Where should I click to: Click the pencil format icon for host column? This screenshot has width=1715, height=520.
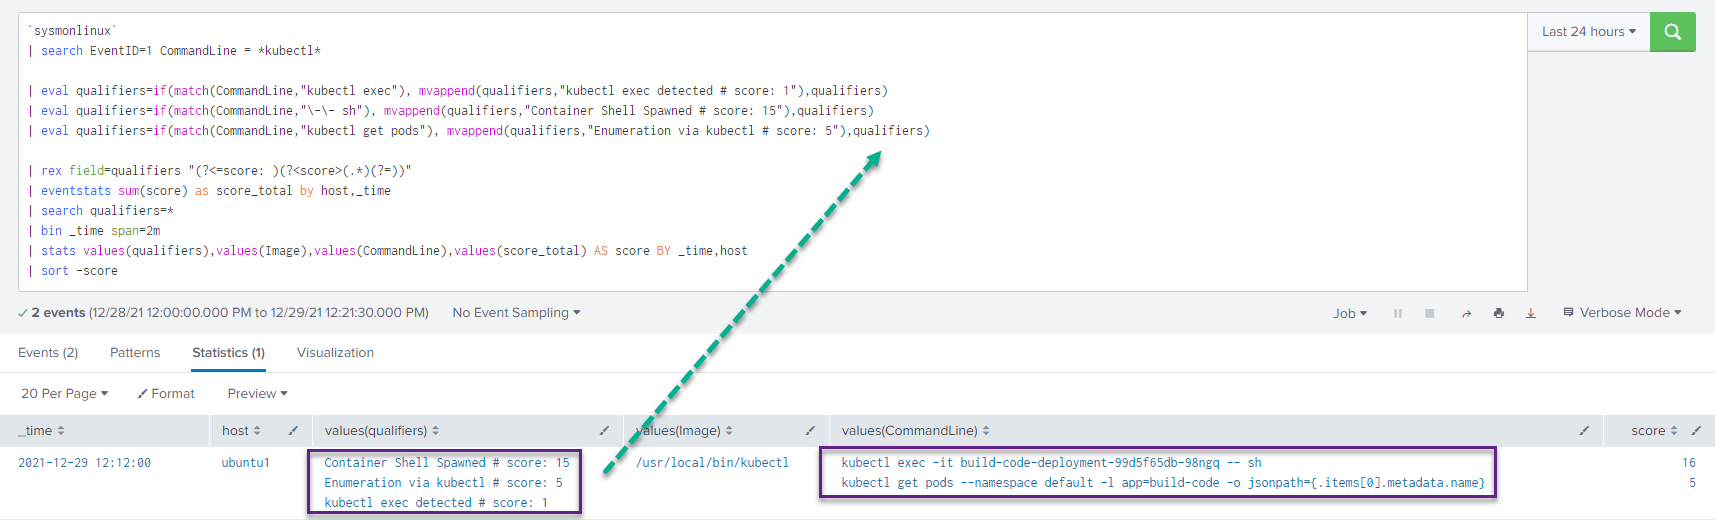point(293,431)
